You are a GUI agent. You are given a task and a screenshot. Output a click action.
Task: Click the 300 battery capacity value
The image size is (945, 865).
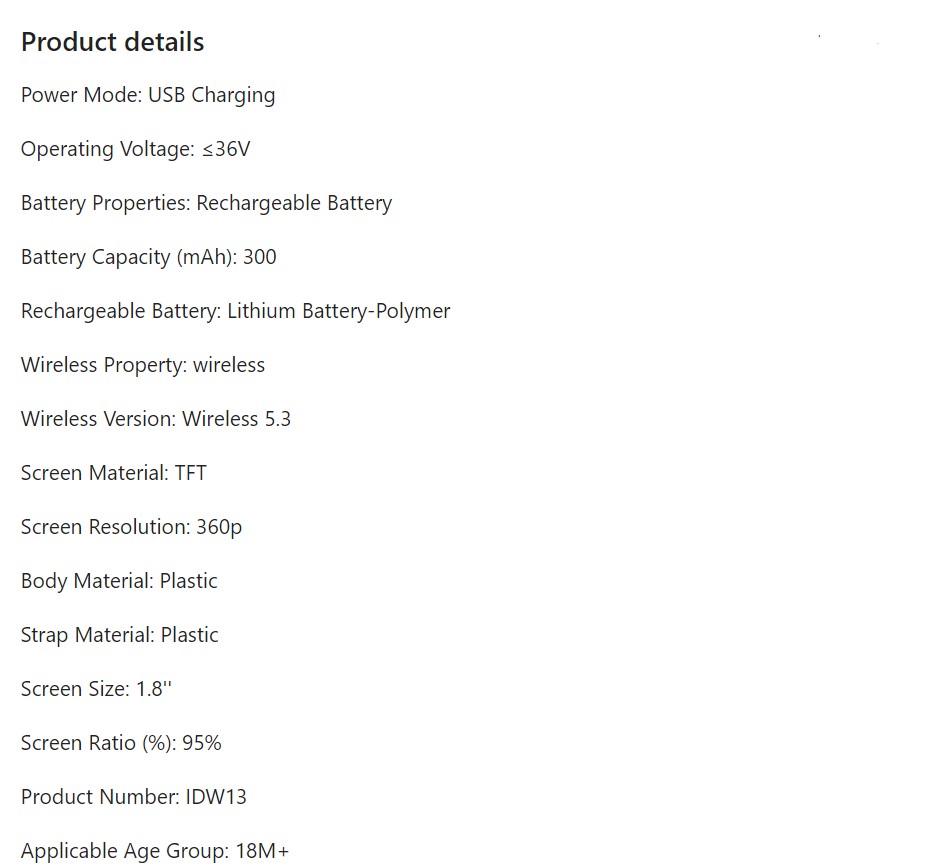point(259,257)
